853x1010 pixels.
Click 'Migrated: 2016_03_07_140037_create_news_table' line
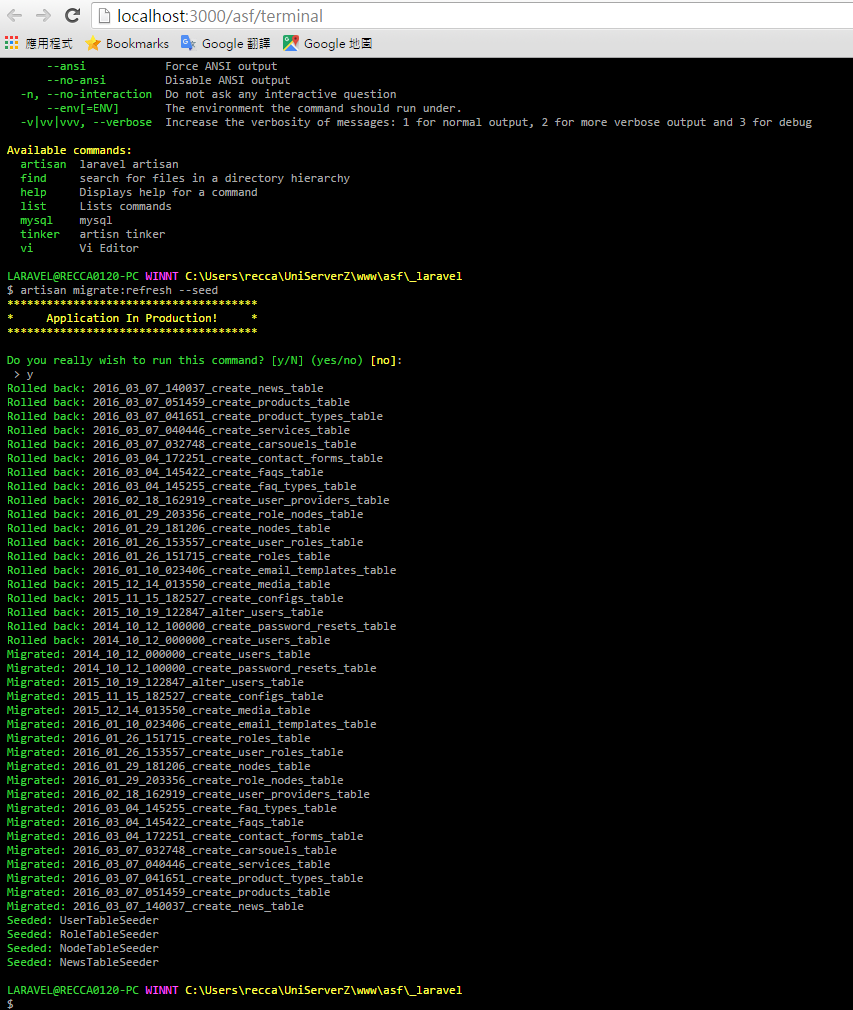click(x=155, y=906)
